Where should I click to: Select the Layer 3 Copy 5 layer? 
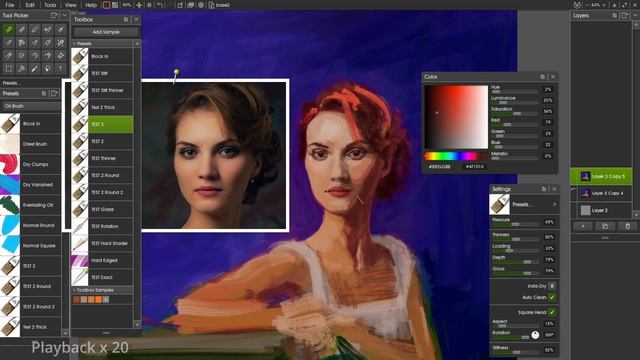[601, 176]
